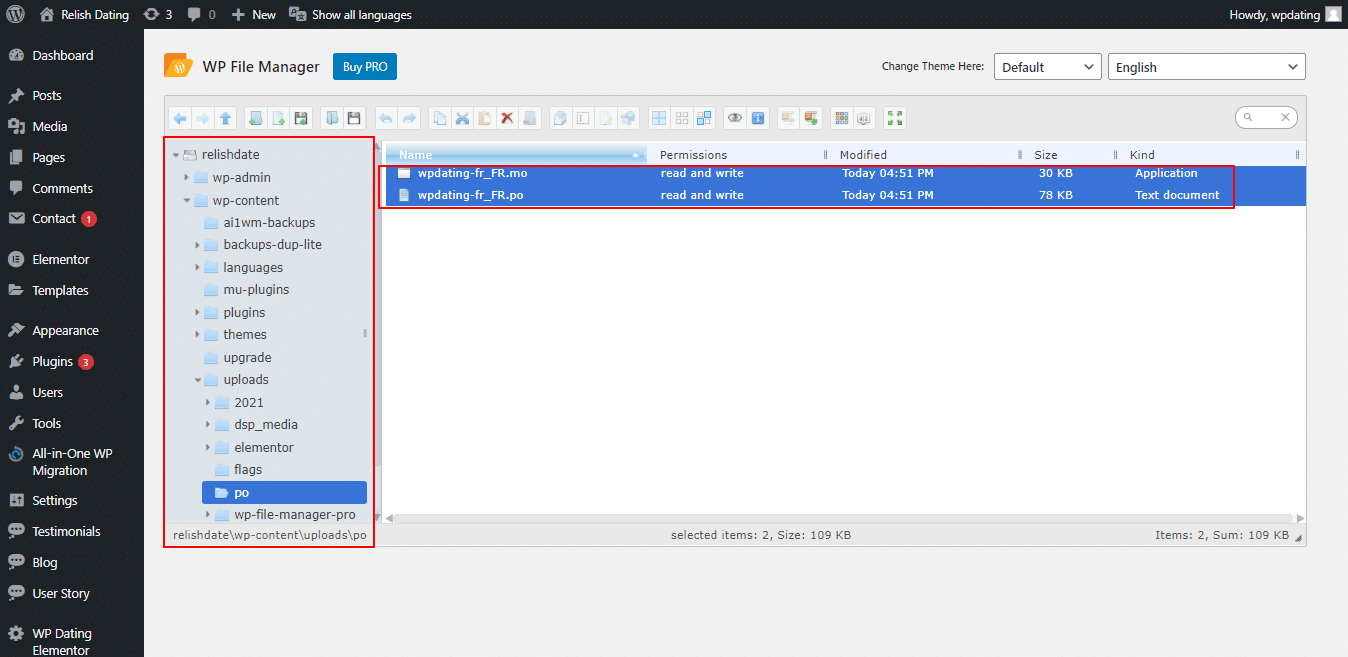Delete selected files with red X icon
Screen dimensions: 1348x657
[x=507, y=118]
